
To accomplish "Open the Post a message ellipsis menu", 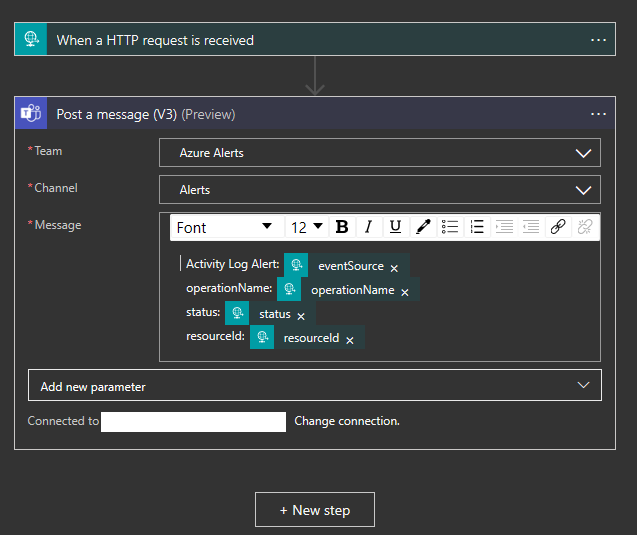I will coord(598,114).
